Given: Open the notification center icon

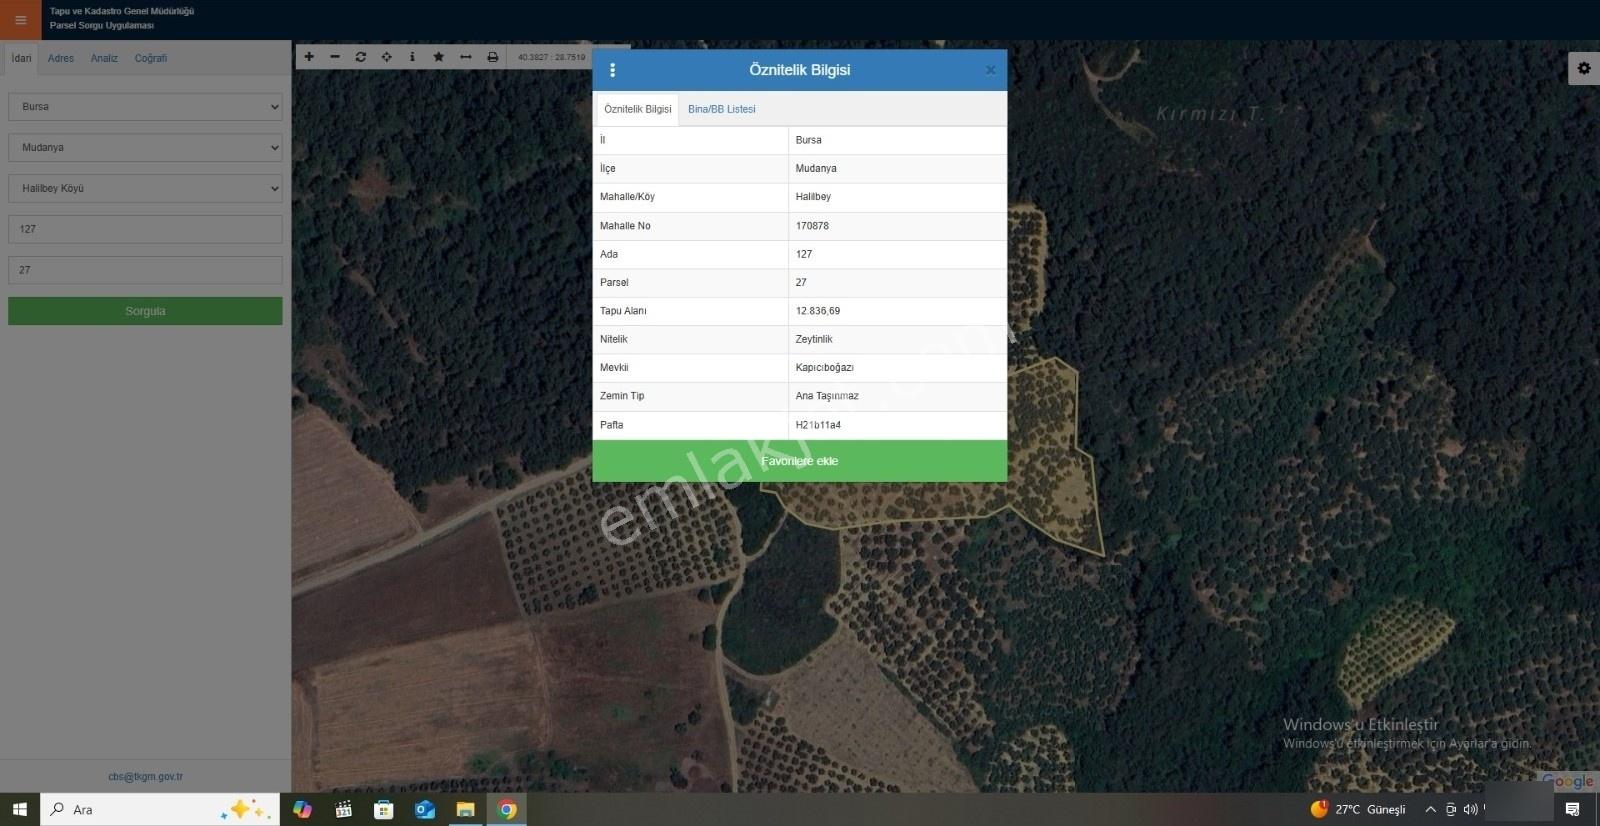Looking at the screenshot, I should (x=1573, y=809).
